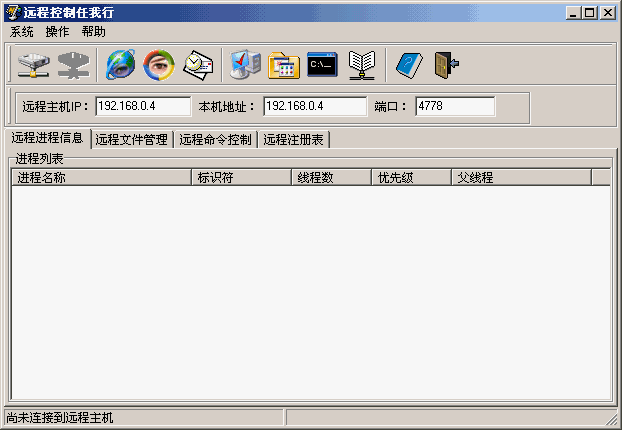Click the 远程主机IP input field
This screenshot has width=622, height=430.
[x=142, y=106]
